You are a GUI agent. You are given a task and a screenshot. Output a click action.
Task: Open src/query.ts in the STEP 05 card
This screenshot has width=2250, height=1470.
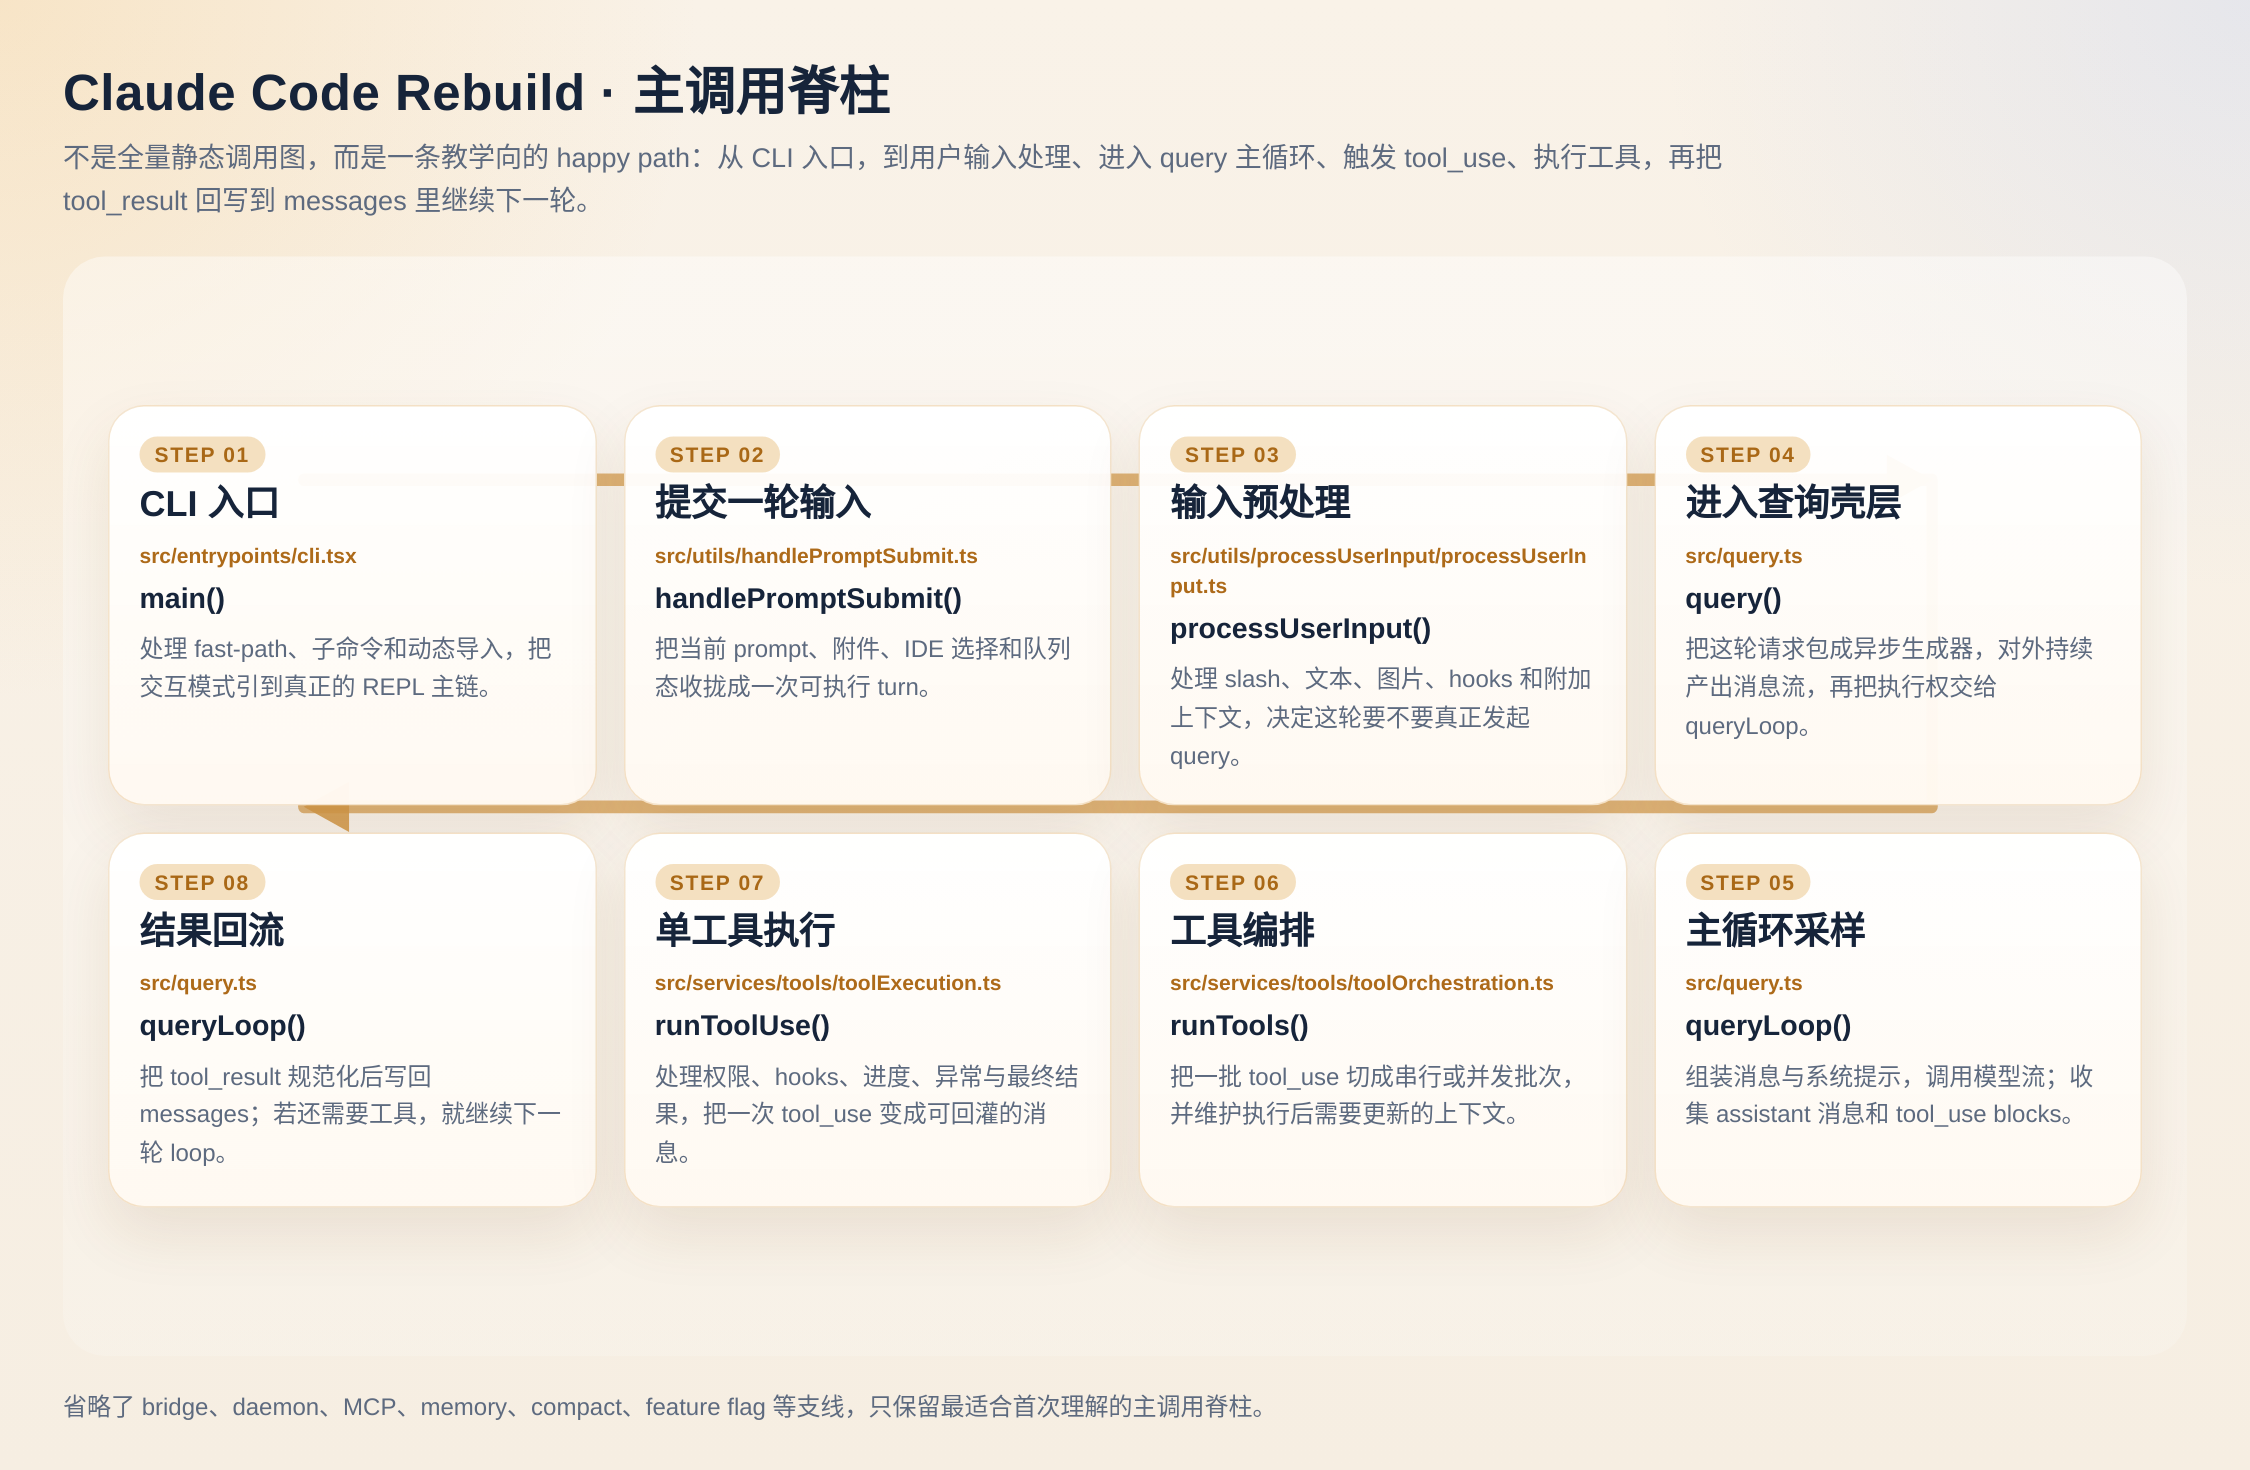(1743, 983)
